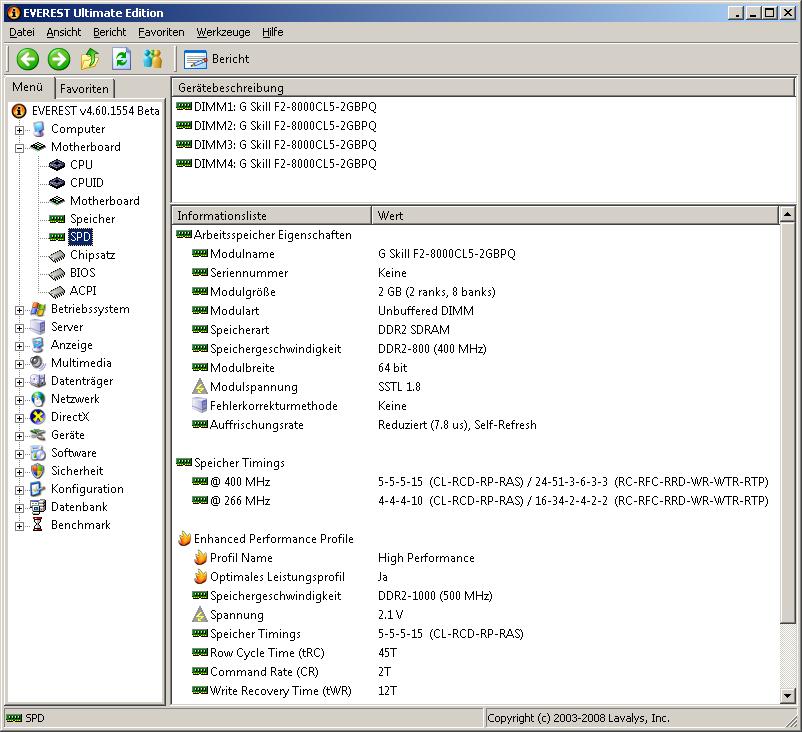Viewport: 802px width, 732px height.
Task: Switch to the Favoriten tab in sidebar
Action: point(84,89)
